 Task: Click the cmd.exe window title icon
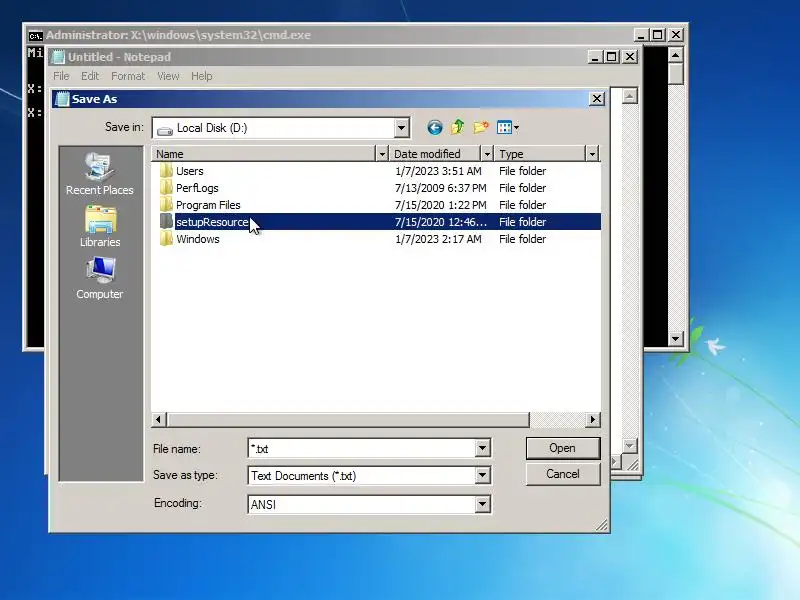coord(35,36)
